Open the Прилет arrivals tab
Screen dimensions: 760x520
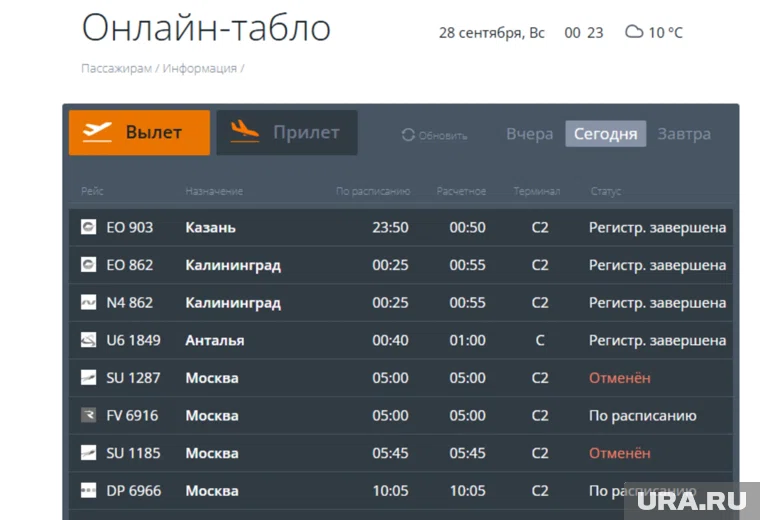click(286, 132)
